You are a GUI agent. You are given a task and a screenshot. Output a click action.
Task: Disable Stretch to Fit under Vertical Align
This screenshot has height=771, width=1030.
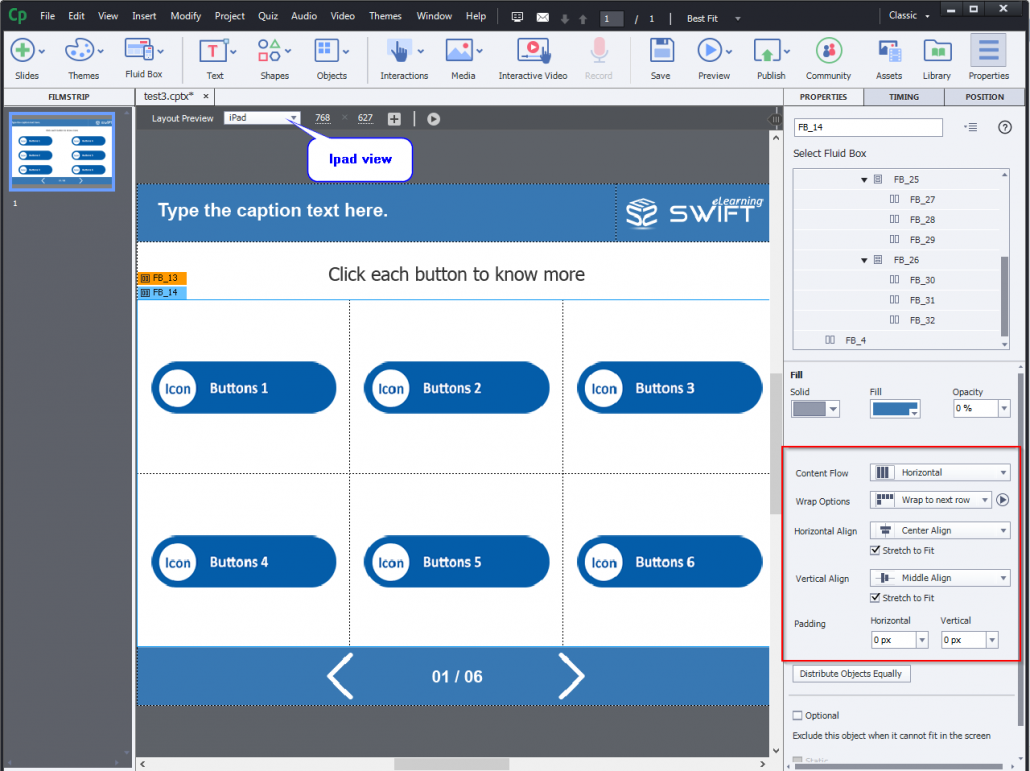point(873,597)
